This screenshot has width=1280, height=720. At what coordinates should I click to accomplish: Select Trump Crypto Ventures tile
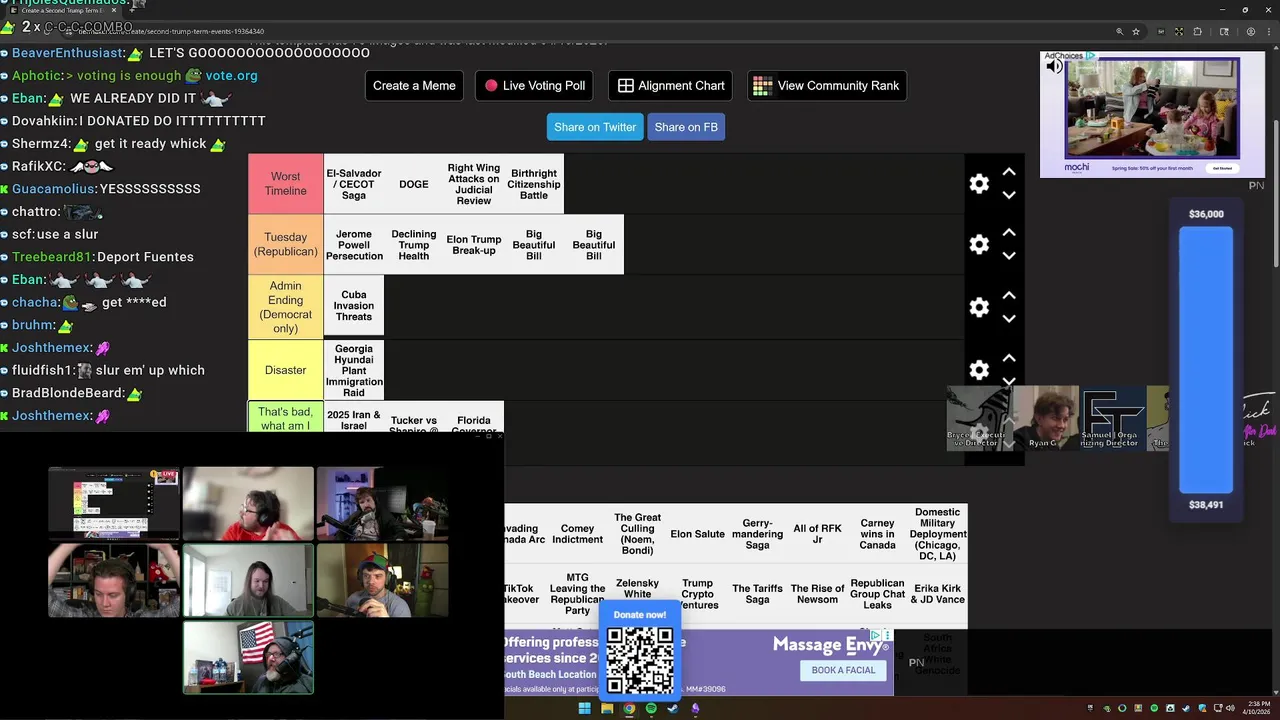tap(697, 594)
